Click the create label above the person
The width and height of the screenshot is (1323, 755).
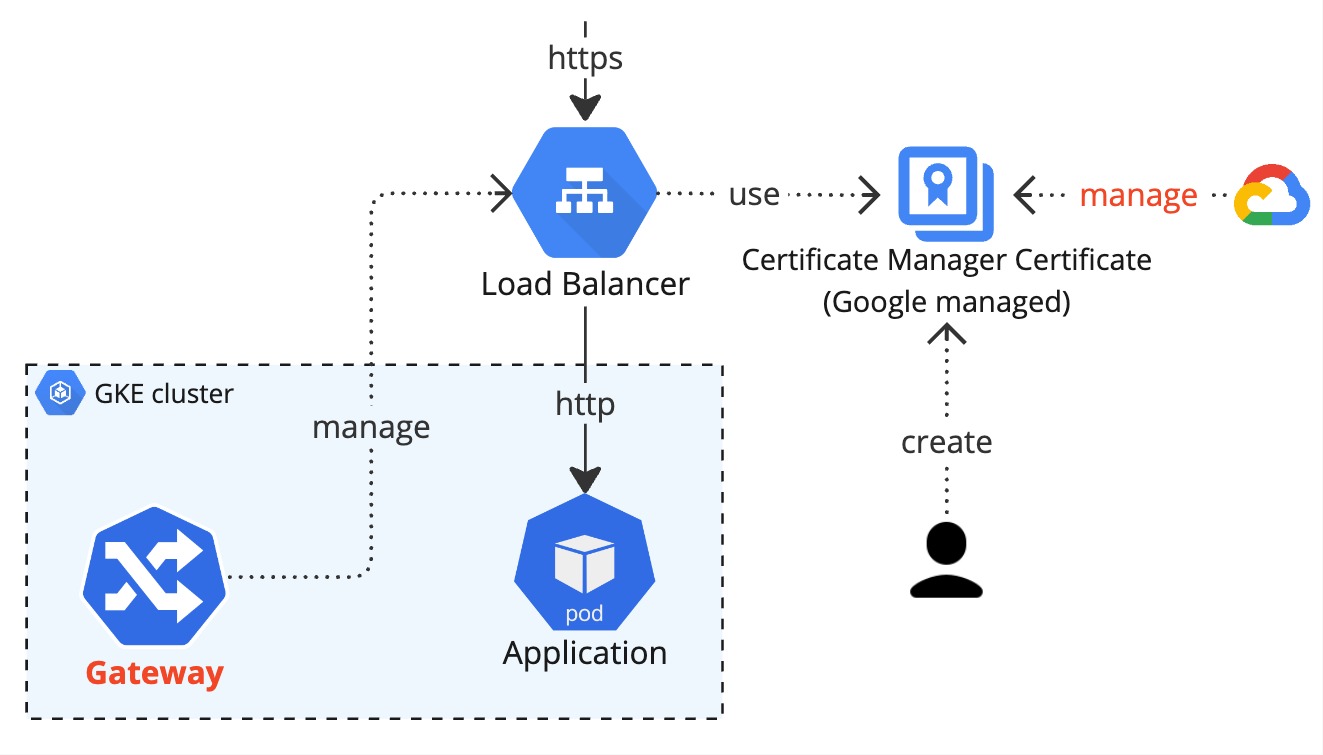click(x=946, y=441)
